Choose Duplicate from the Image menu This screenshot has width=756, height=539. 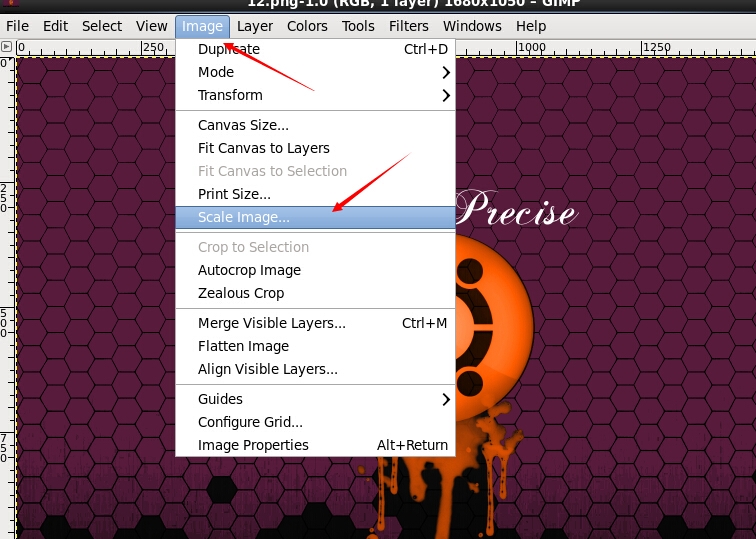click(x=315, y=49)
